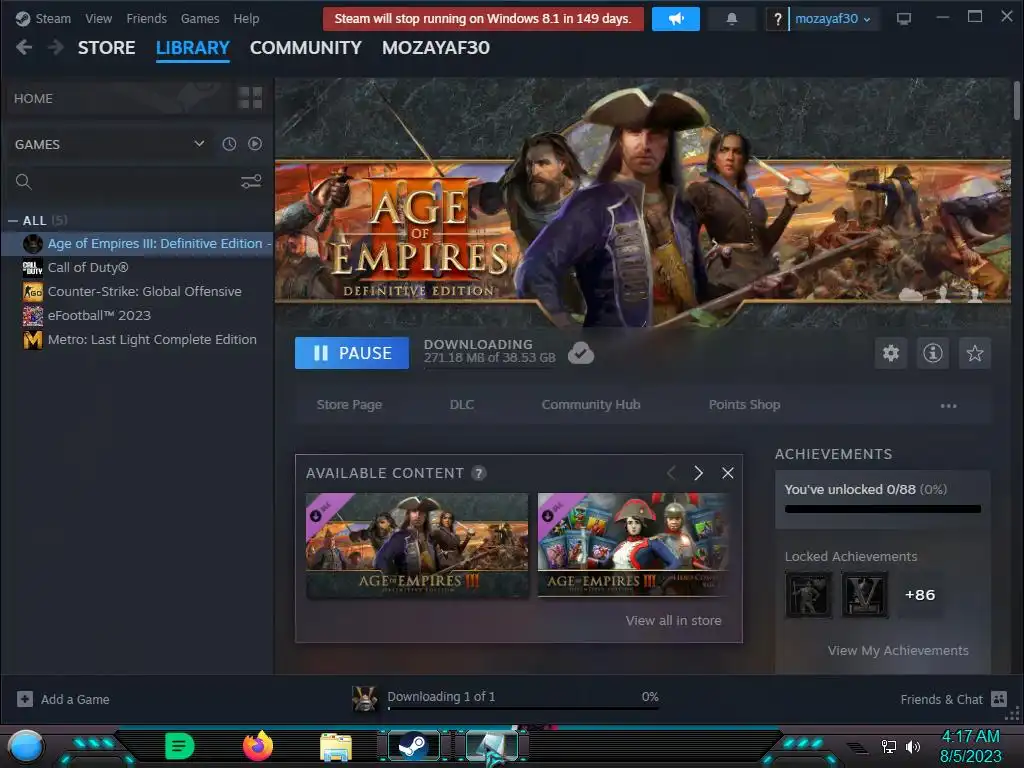Click the +86 more achievements box
Image resolution: width=1024 pixels, height=768 pixels.
point(920,594)
